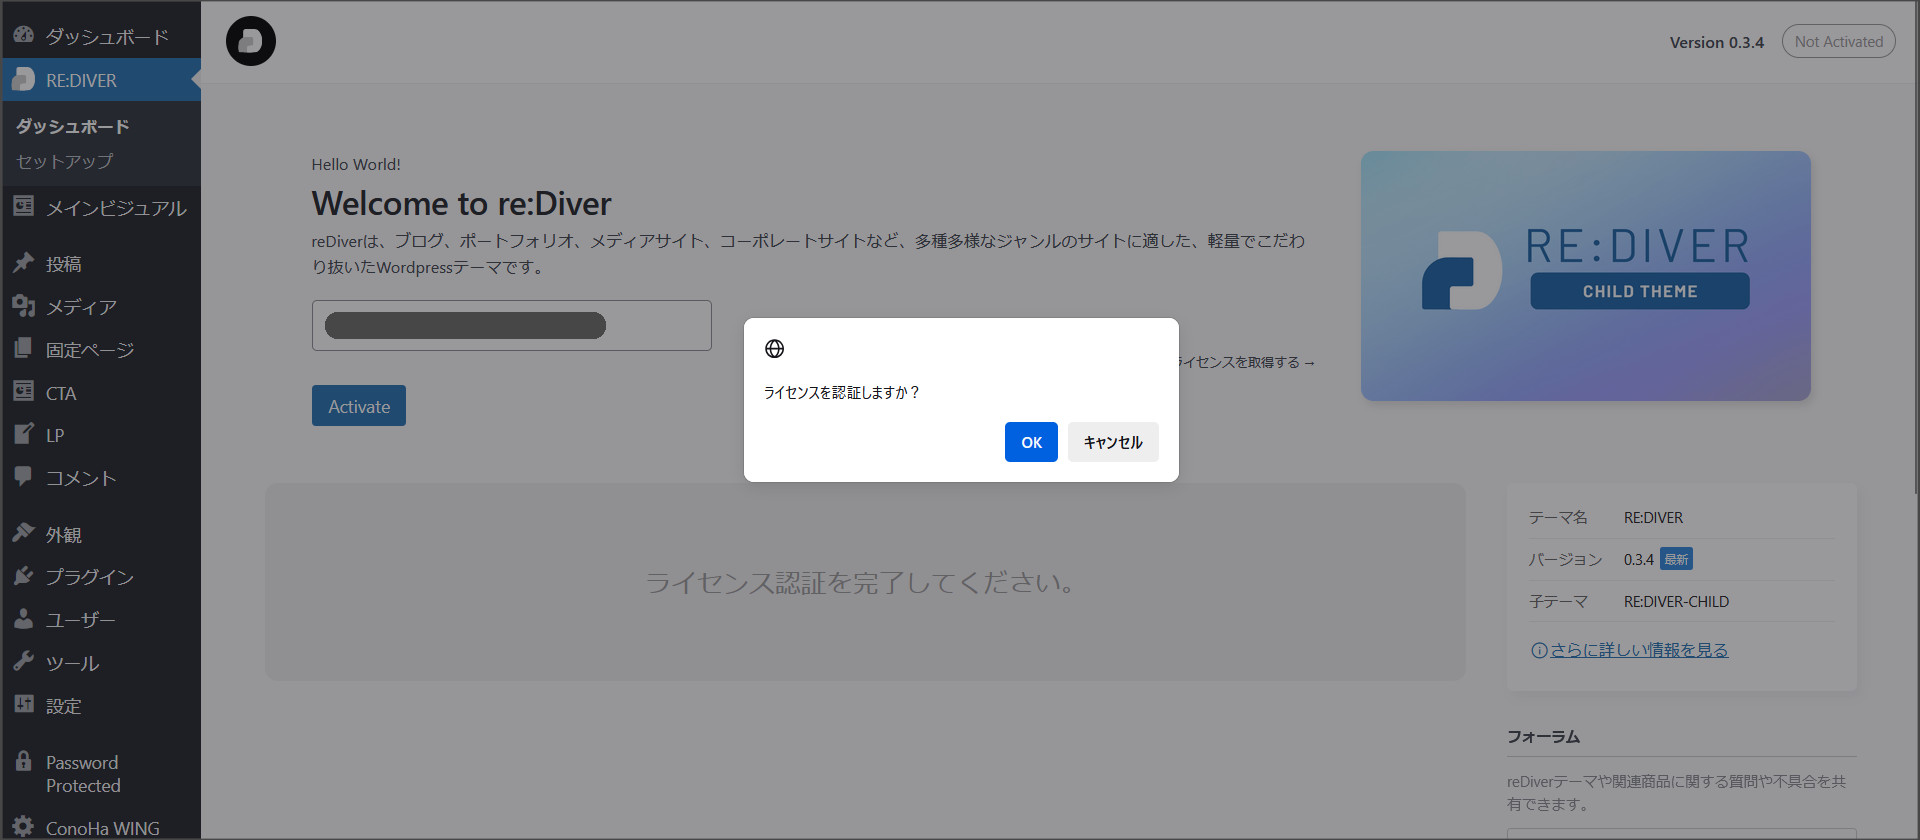Select the Comments (コメント) speech bubble icon

point(24,477)
